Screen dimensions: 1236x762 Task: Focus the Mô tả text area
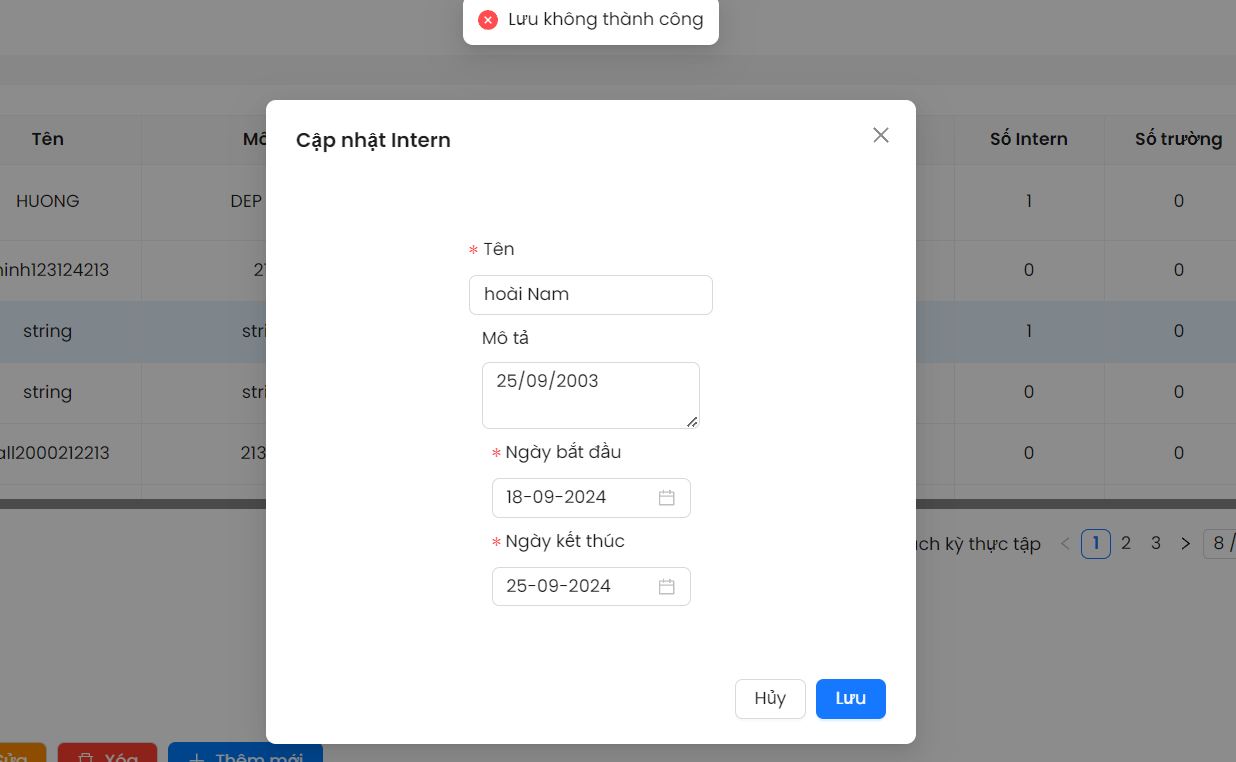(x=590, y=395)
